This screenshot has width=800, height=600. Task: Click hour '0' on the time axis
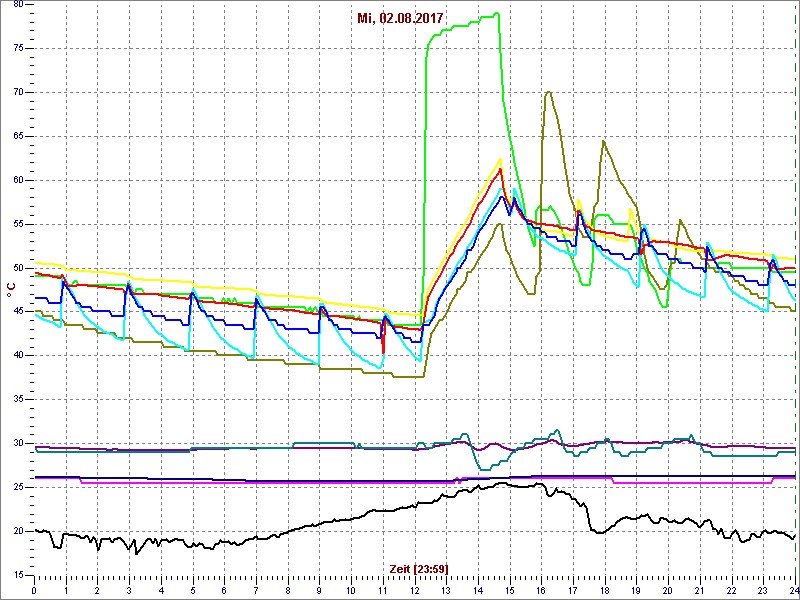coord(34,590)
